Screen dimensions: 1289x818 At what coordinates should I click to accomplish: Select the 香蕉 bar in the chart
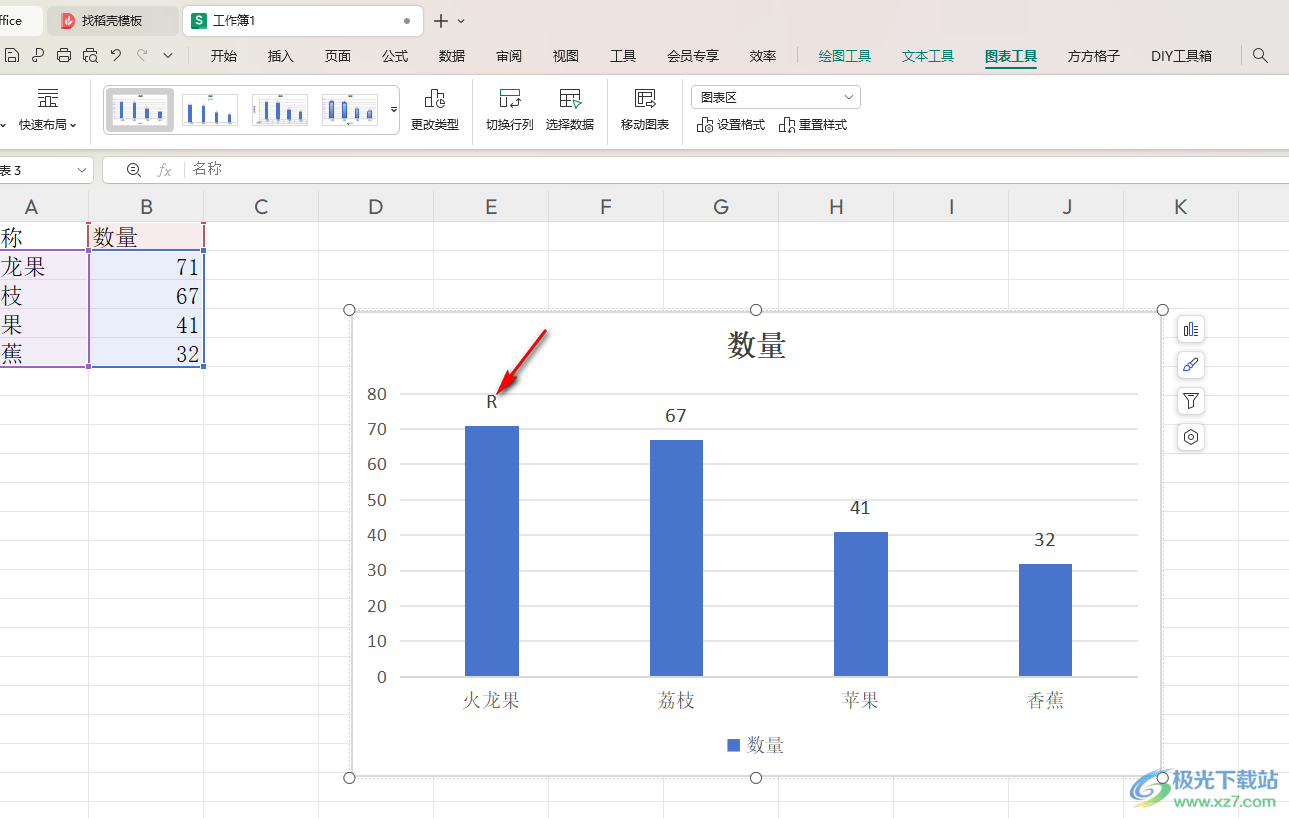click(x=1045, y=620)
